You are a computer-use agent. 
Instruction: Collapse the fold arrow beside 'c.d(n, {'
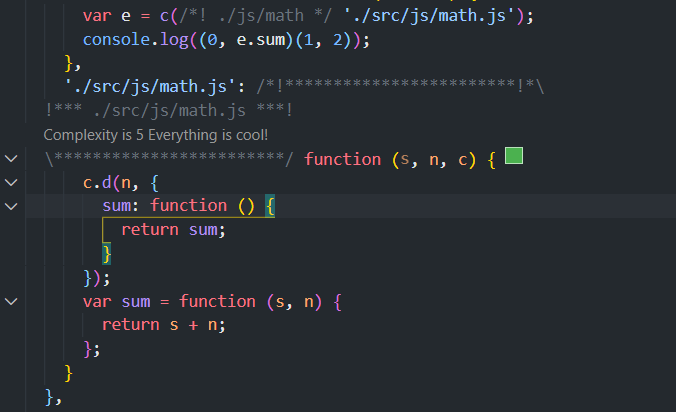[x=11, y=182]
